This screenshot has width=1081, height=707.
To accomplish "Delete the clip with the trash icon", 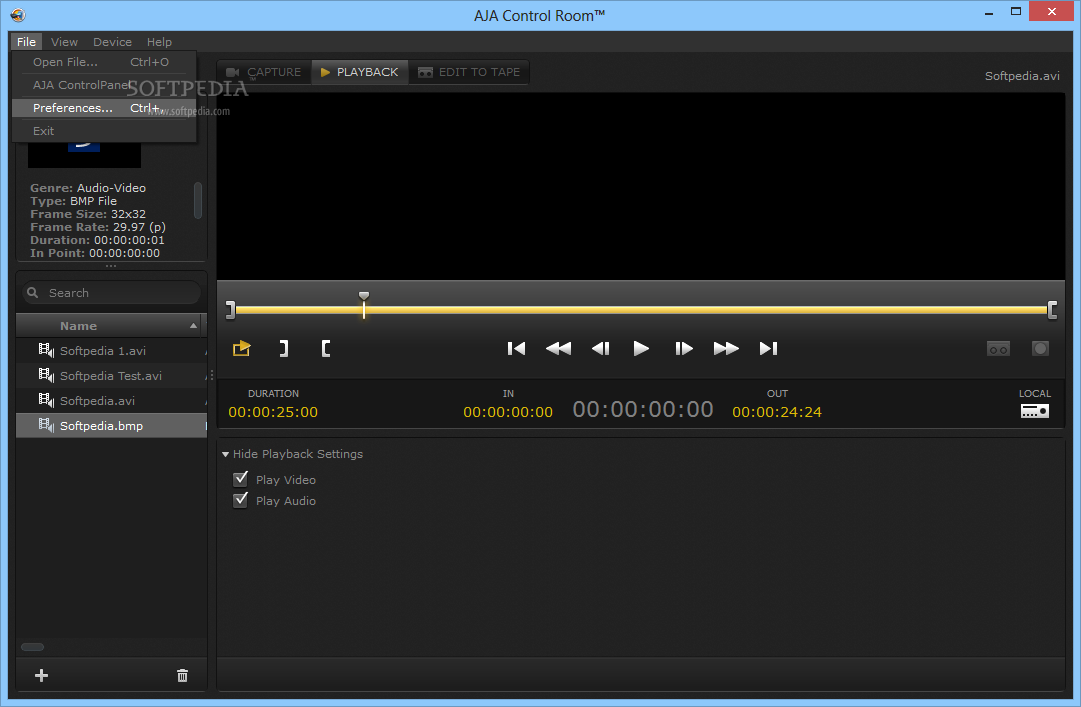I will coord(182,675).
